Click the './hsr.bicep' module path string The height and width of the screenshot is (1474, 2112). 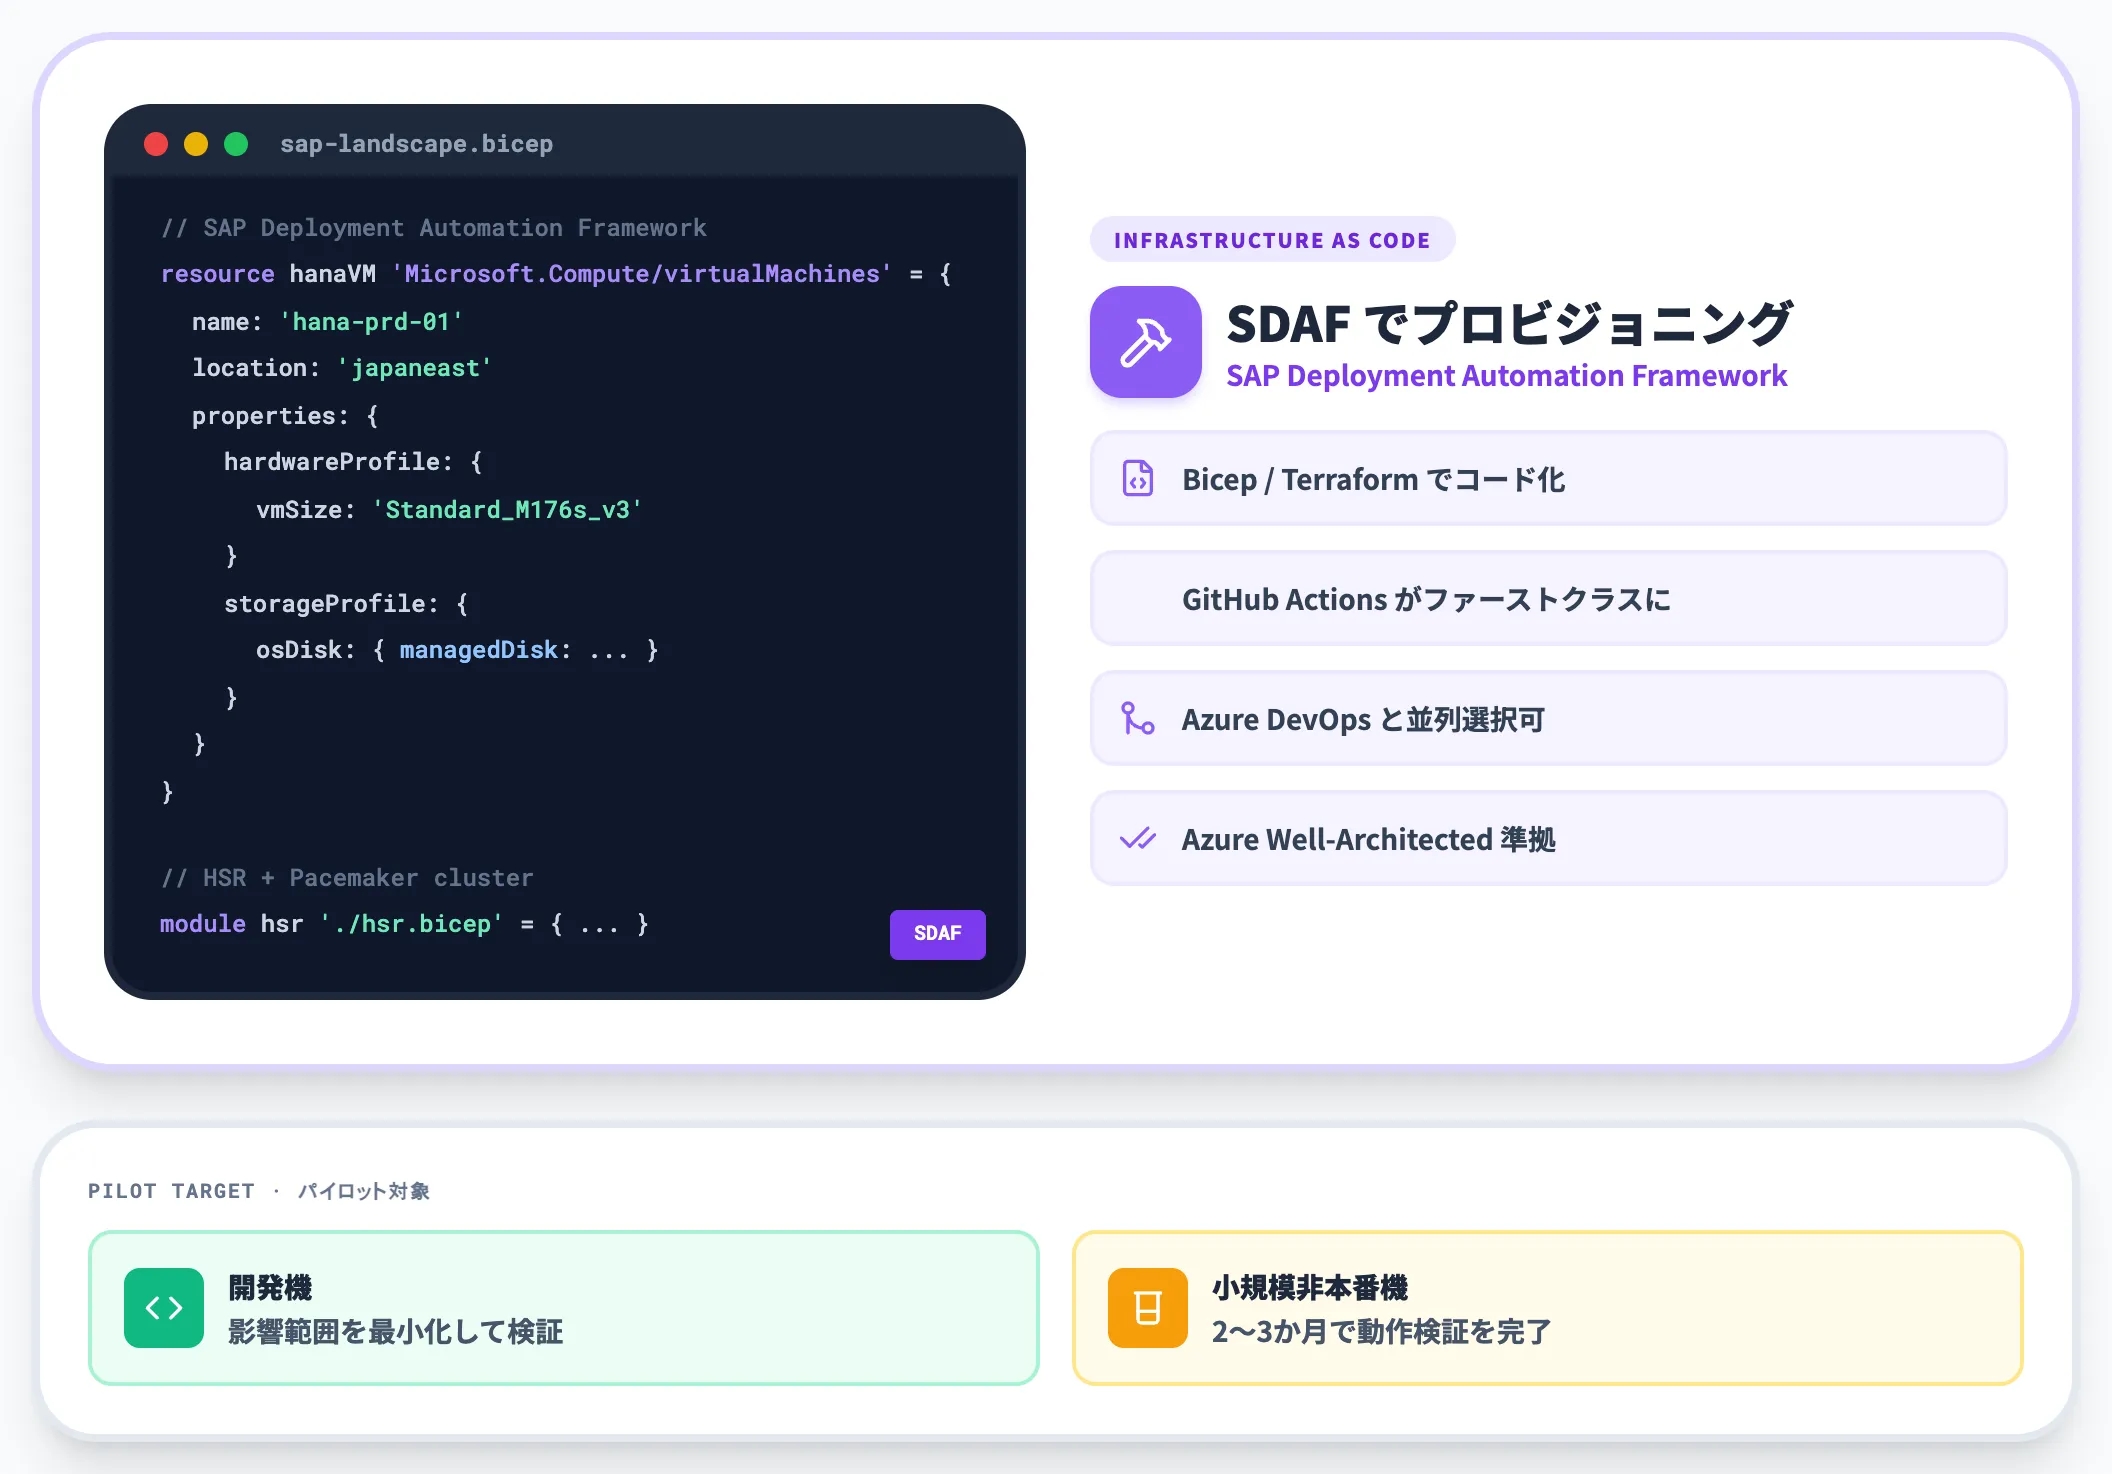pyautogui.click(x=411, y=924)
